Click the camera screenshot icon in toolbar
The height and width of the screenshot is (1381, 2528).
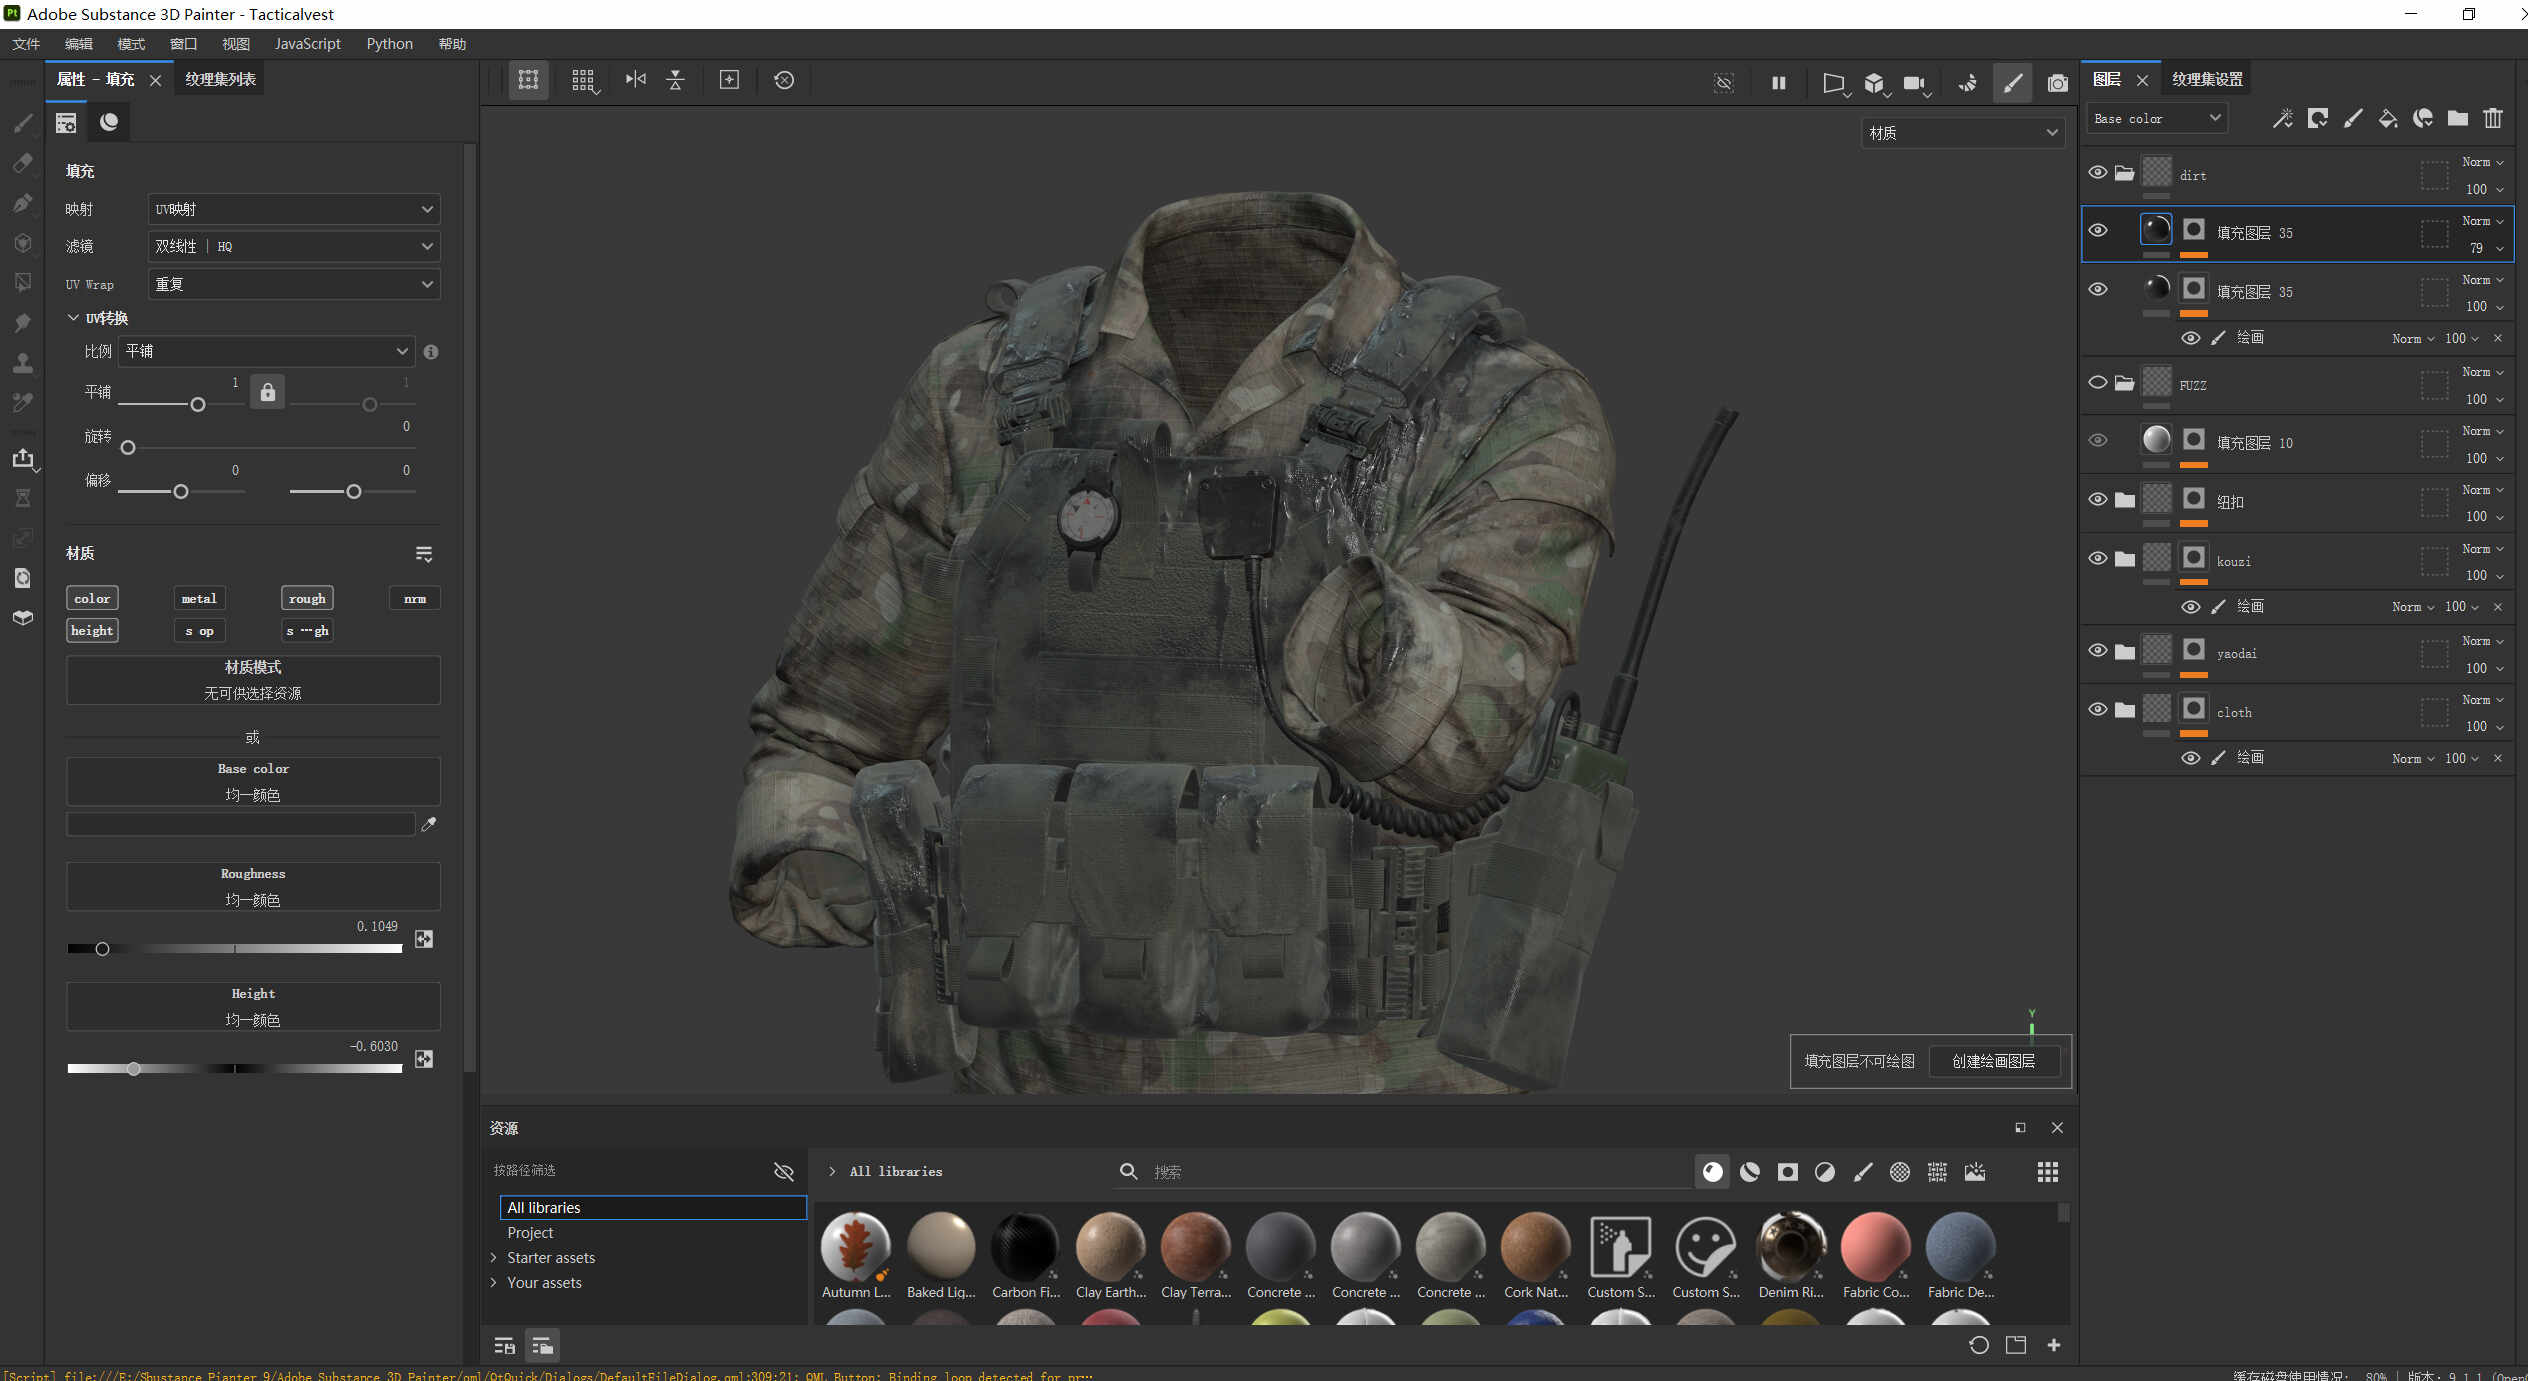pyautogui.click(x=2057, y=83)
